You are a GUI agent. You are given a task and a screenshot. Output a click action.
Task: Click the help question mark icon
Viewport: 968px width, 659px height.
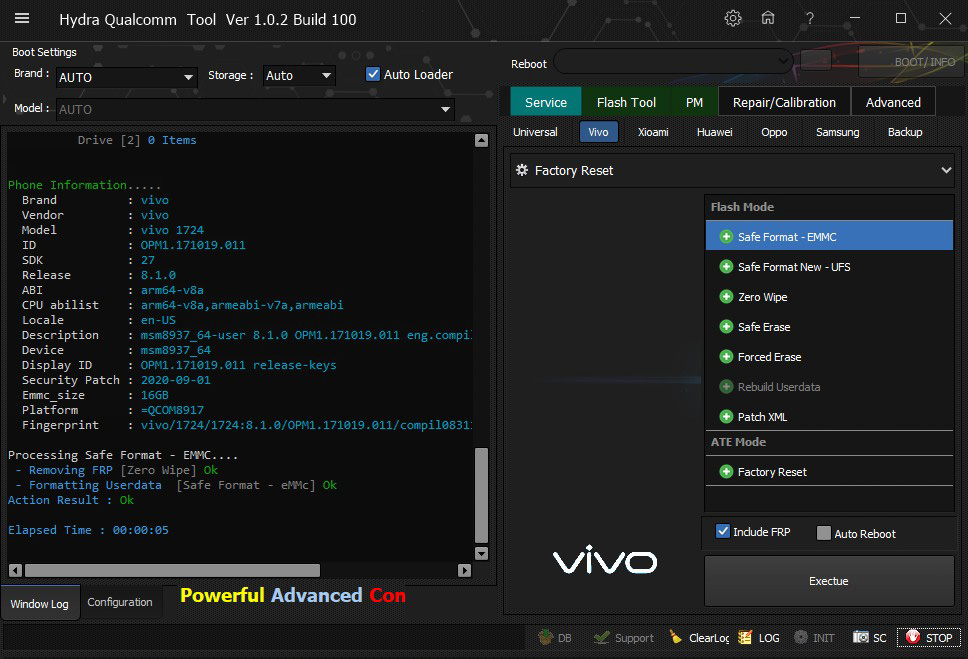(x=810, y=19)
